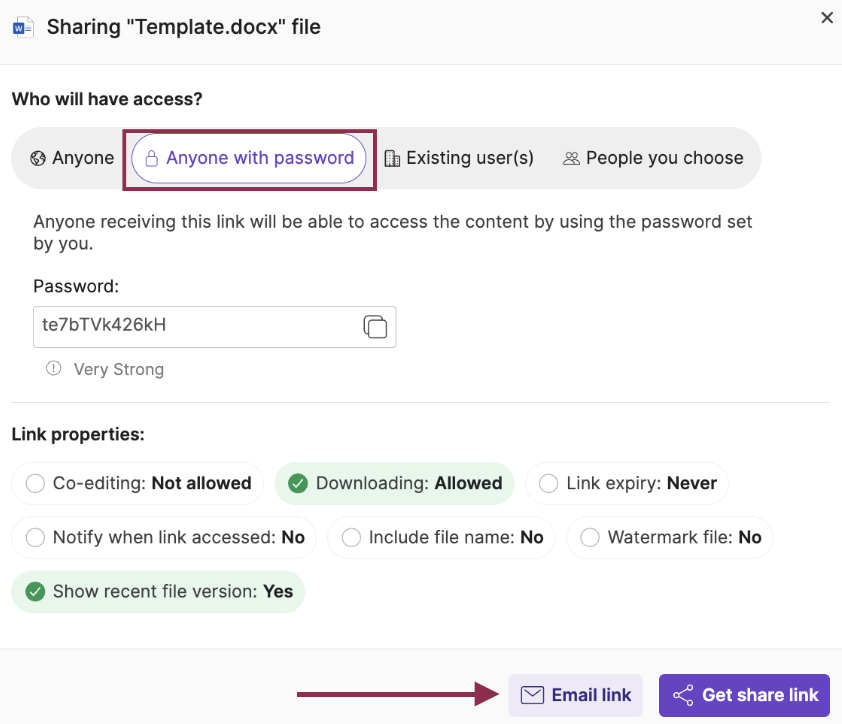Click the building icon for existing users
The height and width of the screenshot is (724, 842).
(392, 158)
